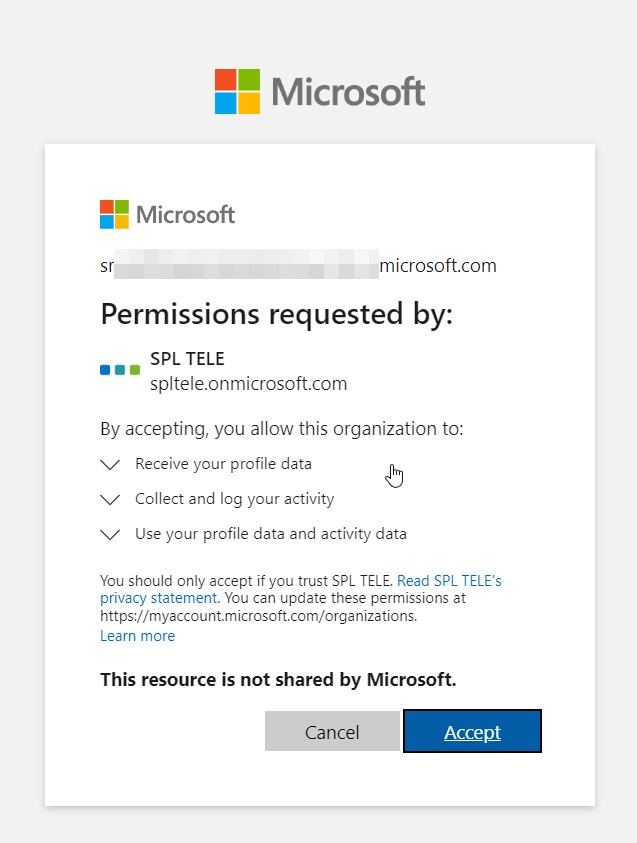Click the Permissions requested by heading

point(276,314)
